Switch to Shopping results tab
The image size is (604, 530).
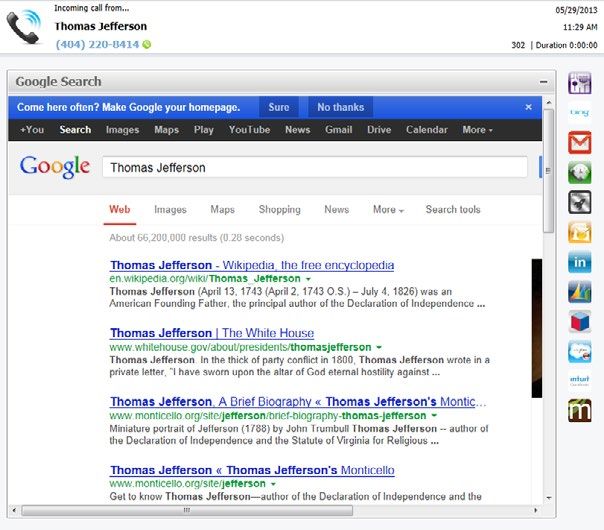click(x=280, y=210)
